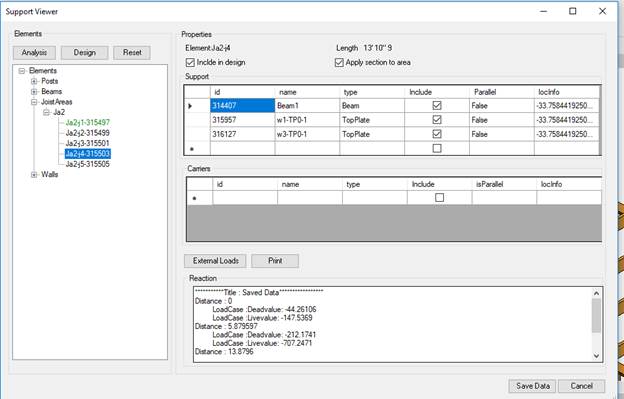This screenshot has width=624, height=399.
Task: Click Save Data button
Action: (x=532, y=386)
